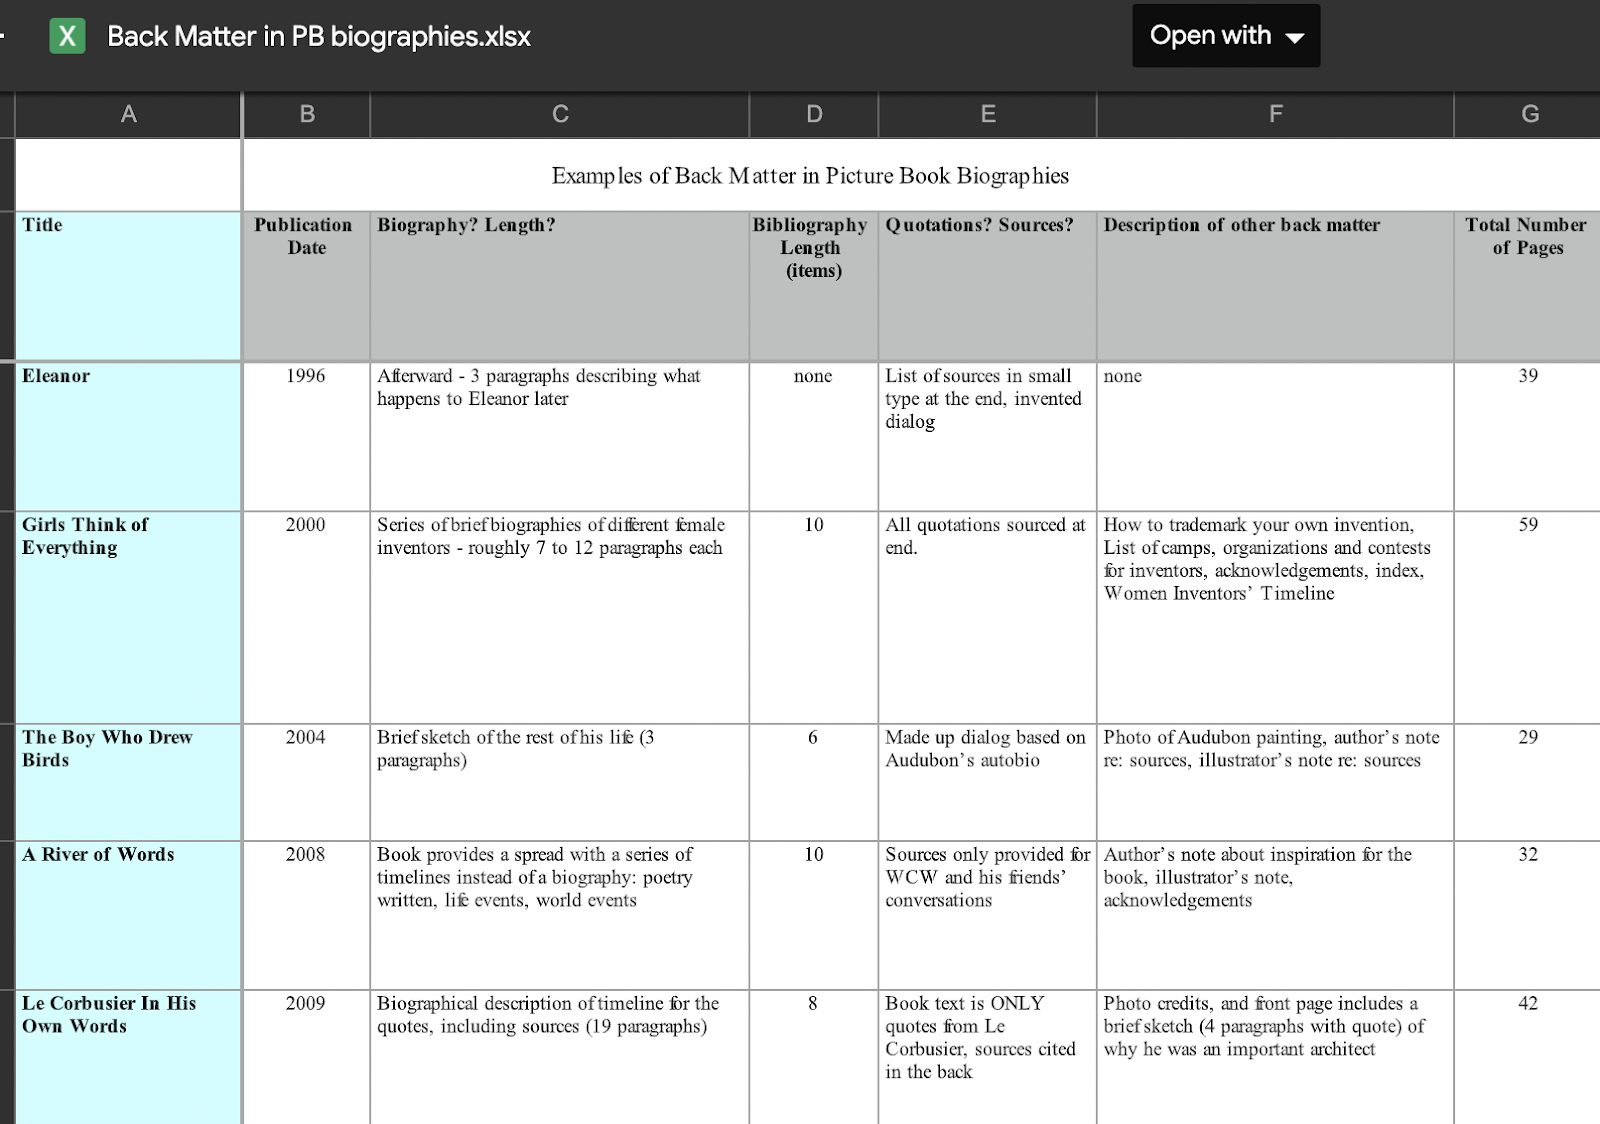Click the green Excel file icon
The height and width of the screenshot is (1124, 1600).
point(67,36)
